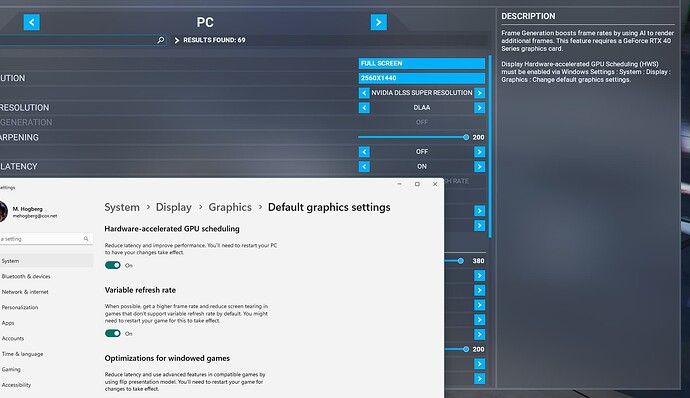Open the 2560X1440 resolution dropdown
The width and height of the screenshot is (690, 398).
pos(422,78)
